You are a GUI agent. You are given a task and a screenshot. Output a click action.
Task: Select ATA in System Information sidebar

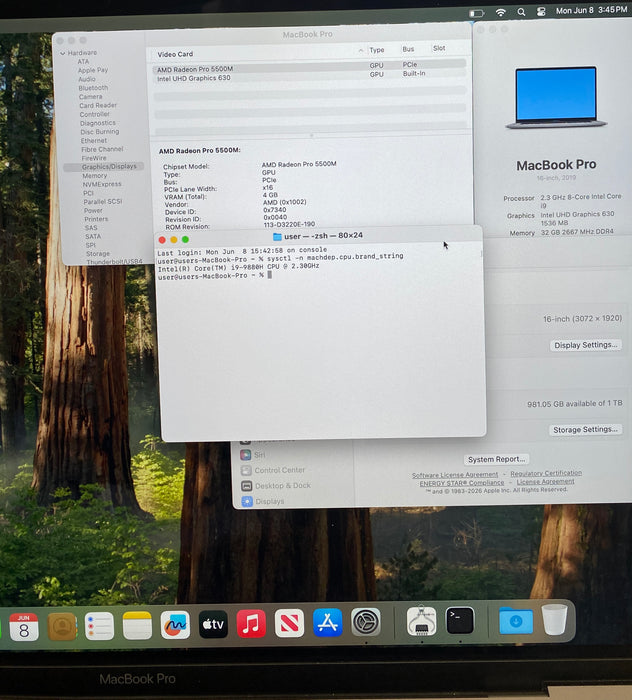[x=83, y=62]
